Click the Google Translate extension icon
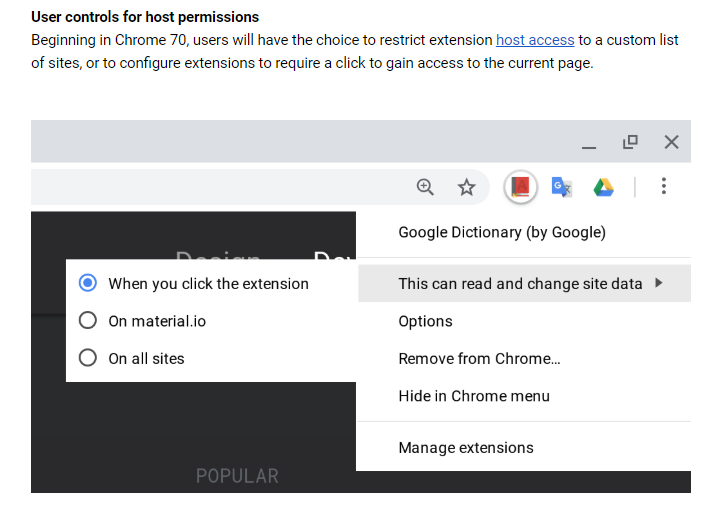This screenshot has height=508, width=704. click(562, 187)
